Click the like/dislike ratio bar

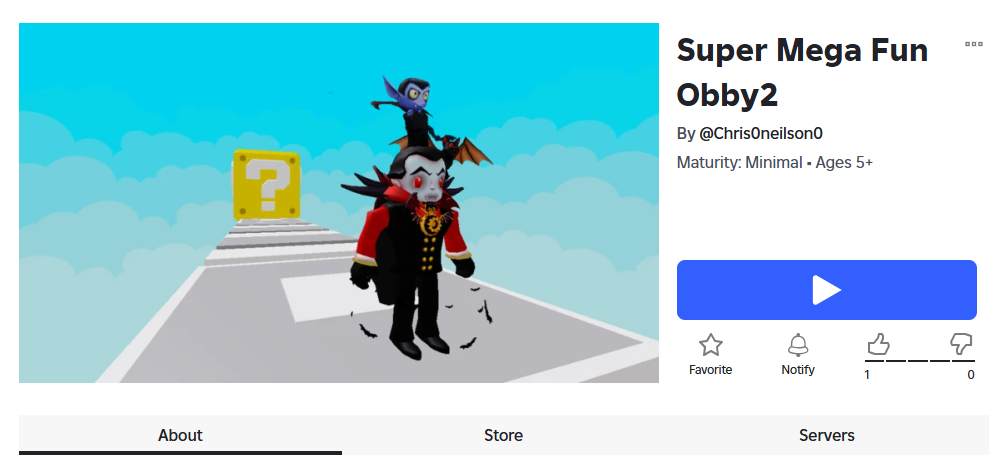coord(920,360)
